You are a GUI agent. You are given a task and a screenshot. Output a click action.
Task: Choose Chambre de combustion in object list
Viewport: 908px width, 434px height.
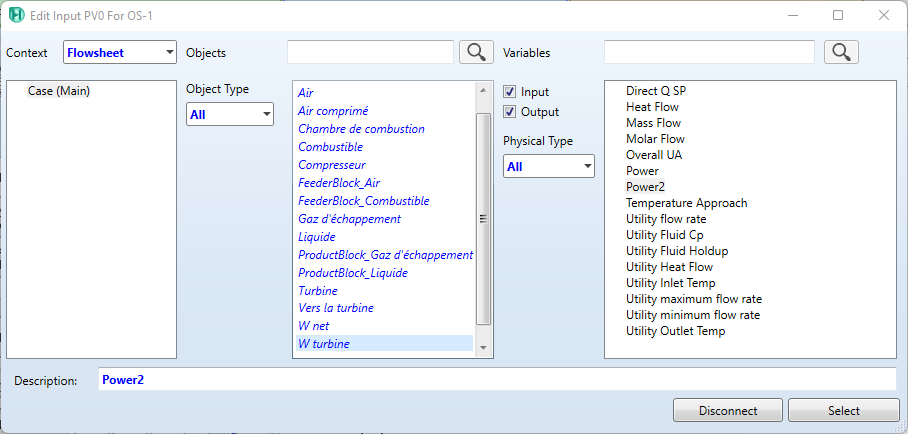point(361,129)
